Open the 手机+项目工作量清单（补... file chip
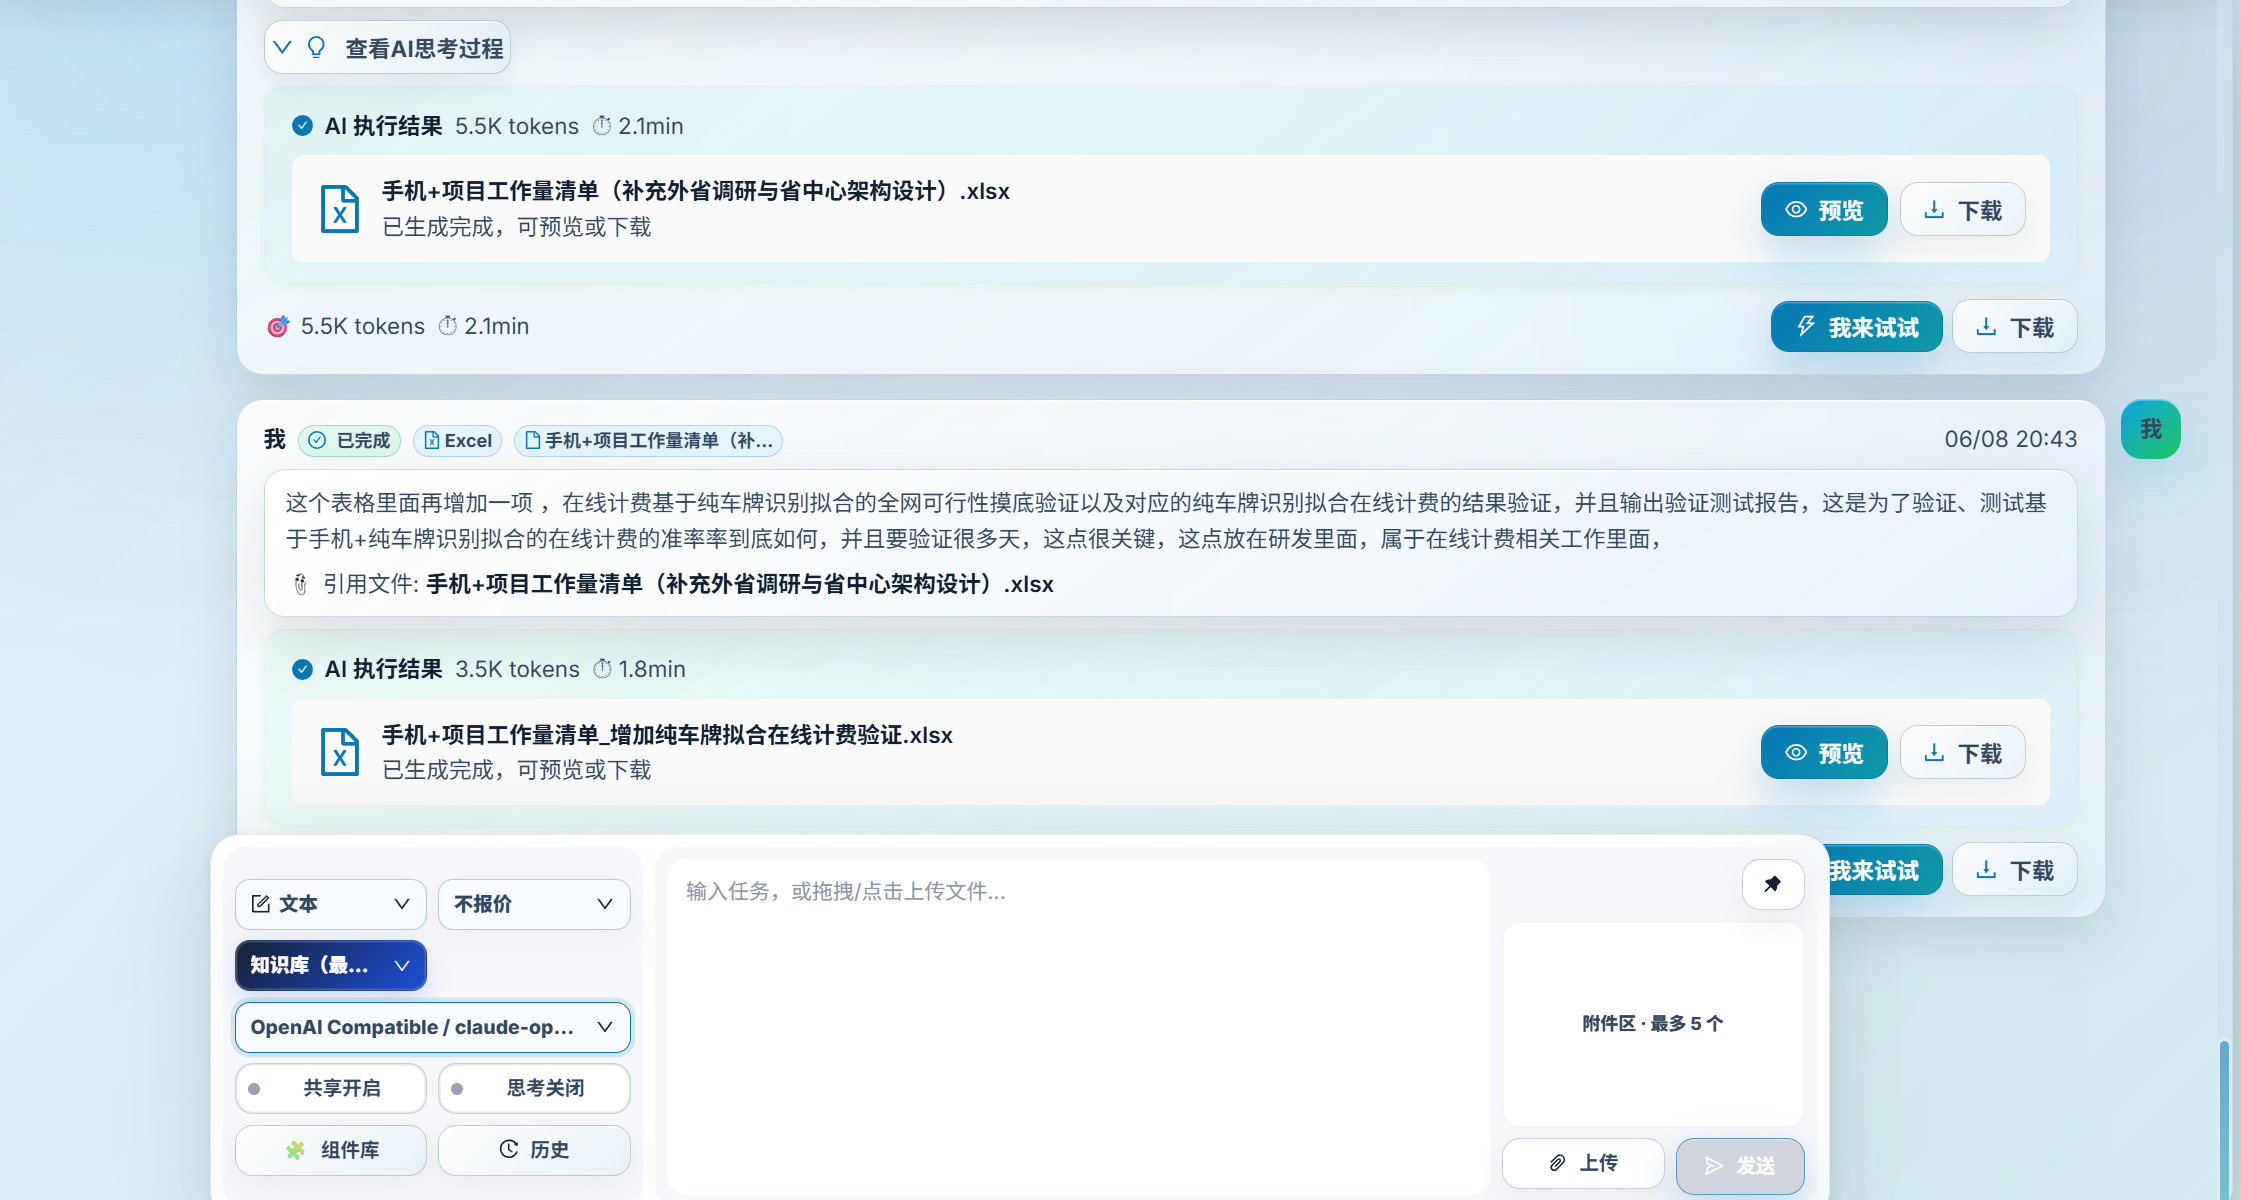The height and width of the screenshot is (1200, 2241). tap(648, 441)
